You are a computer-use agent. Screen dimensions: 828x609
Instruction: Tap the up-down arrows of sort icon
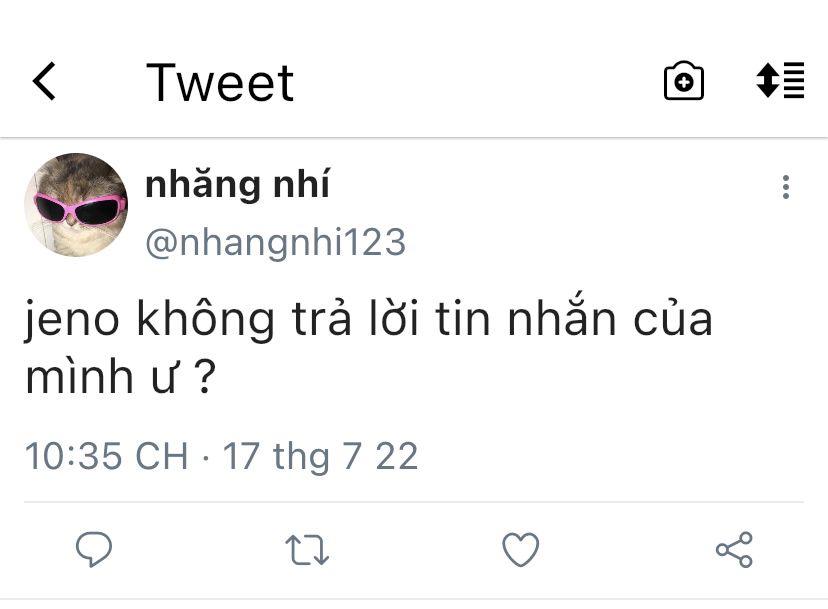[x=767, y=80]
